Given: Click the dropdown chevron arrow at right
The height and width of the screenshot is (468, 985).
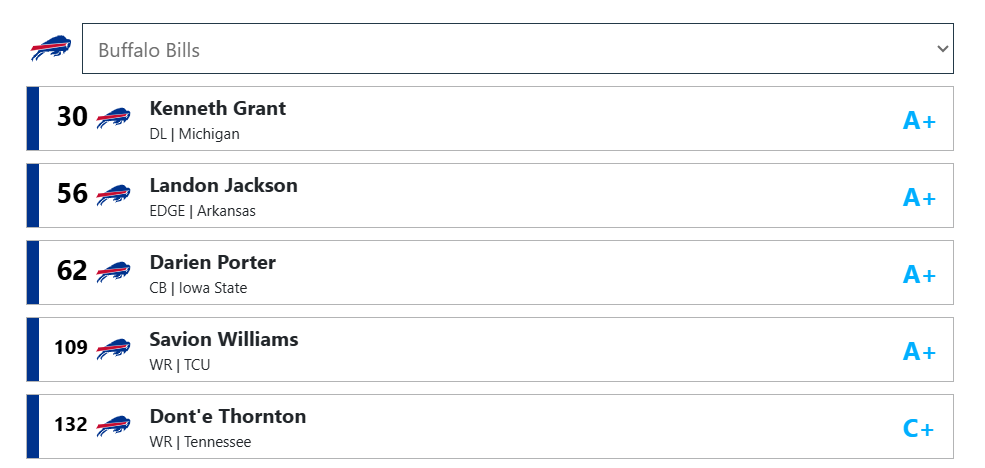Looking at the screenshot, I should tap(942, 49).
